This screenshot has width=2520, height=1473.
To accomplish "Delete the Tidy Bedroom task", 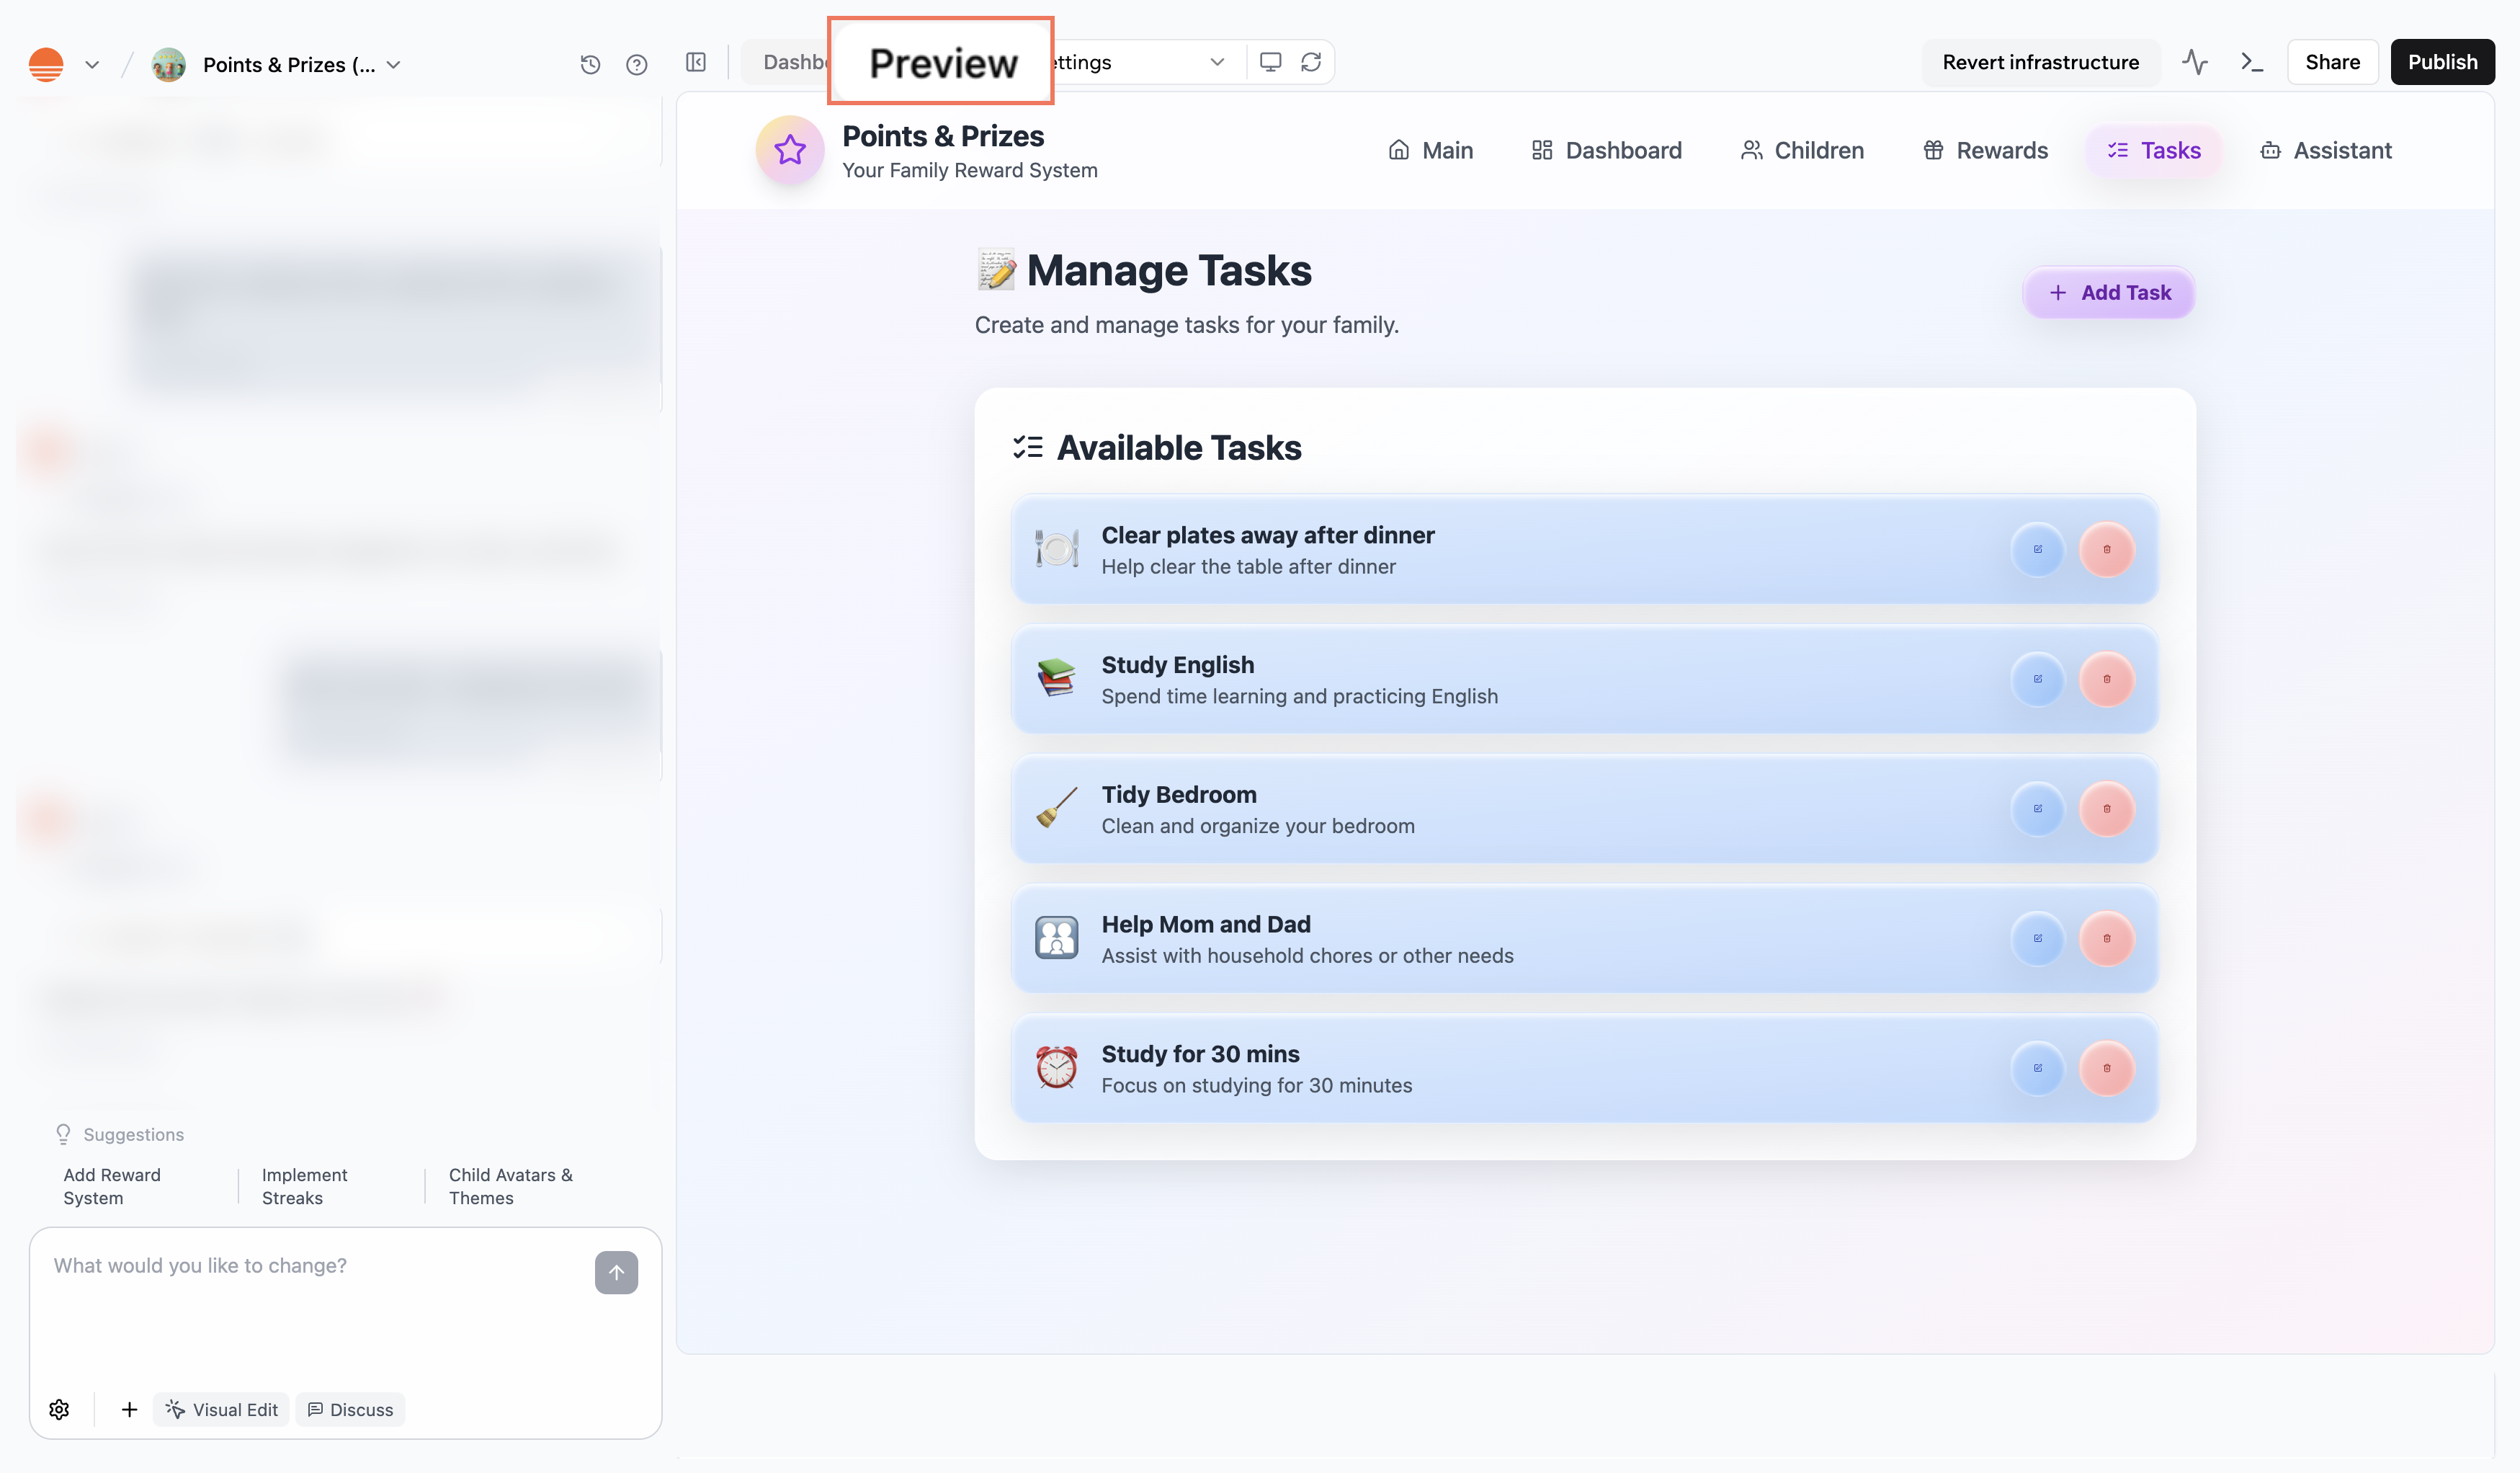I will coord(2107,810).
